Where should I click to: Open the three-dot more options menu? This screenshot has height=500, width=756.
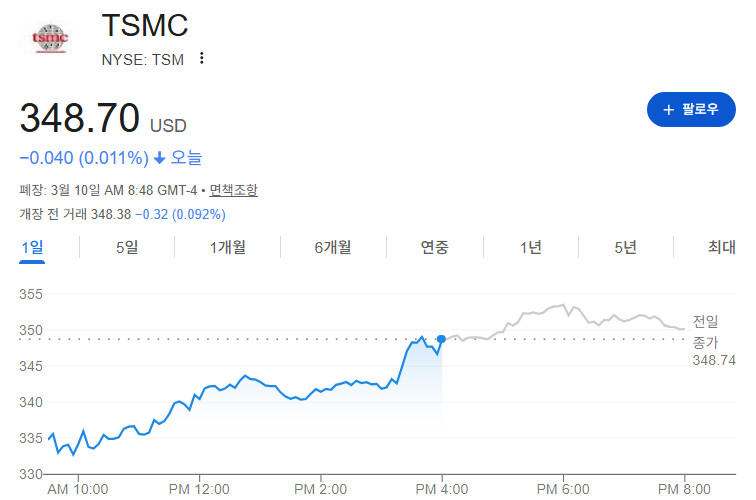pyautogui.click(x=202, y=58)
